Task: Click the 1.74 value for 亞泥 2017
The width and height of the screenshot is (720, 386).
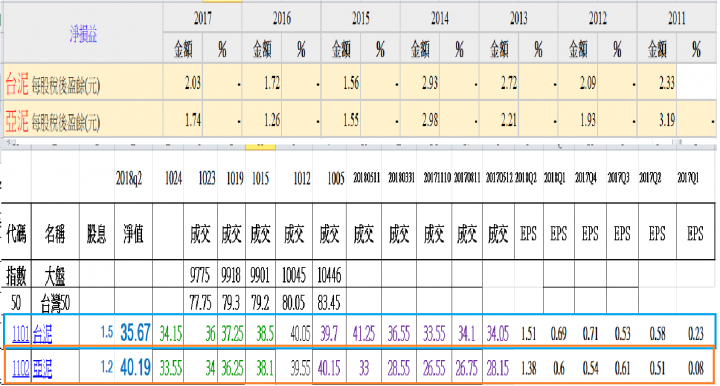Action: 193,120
